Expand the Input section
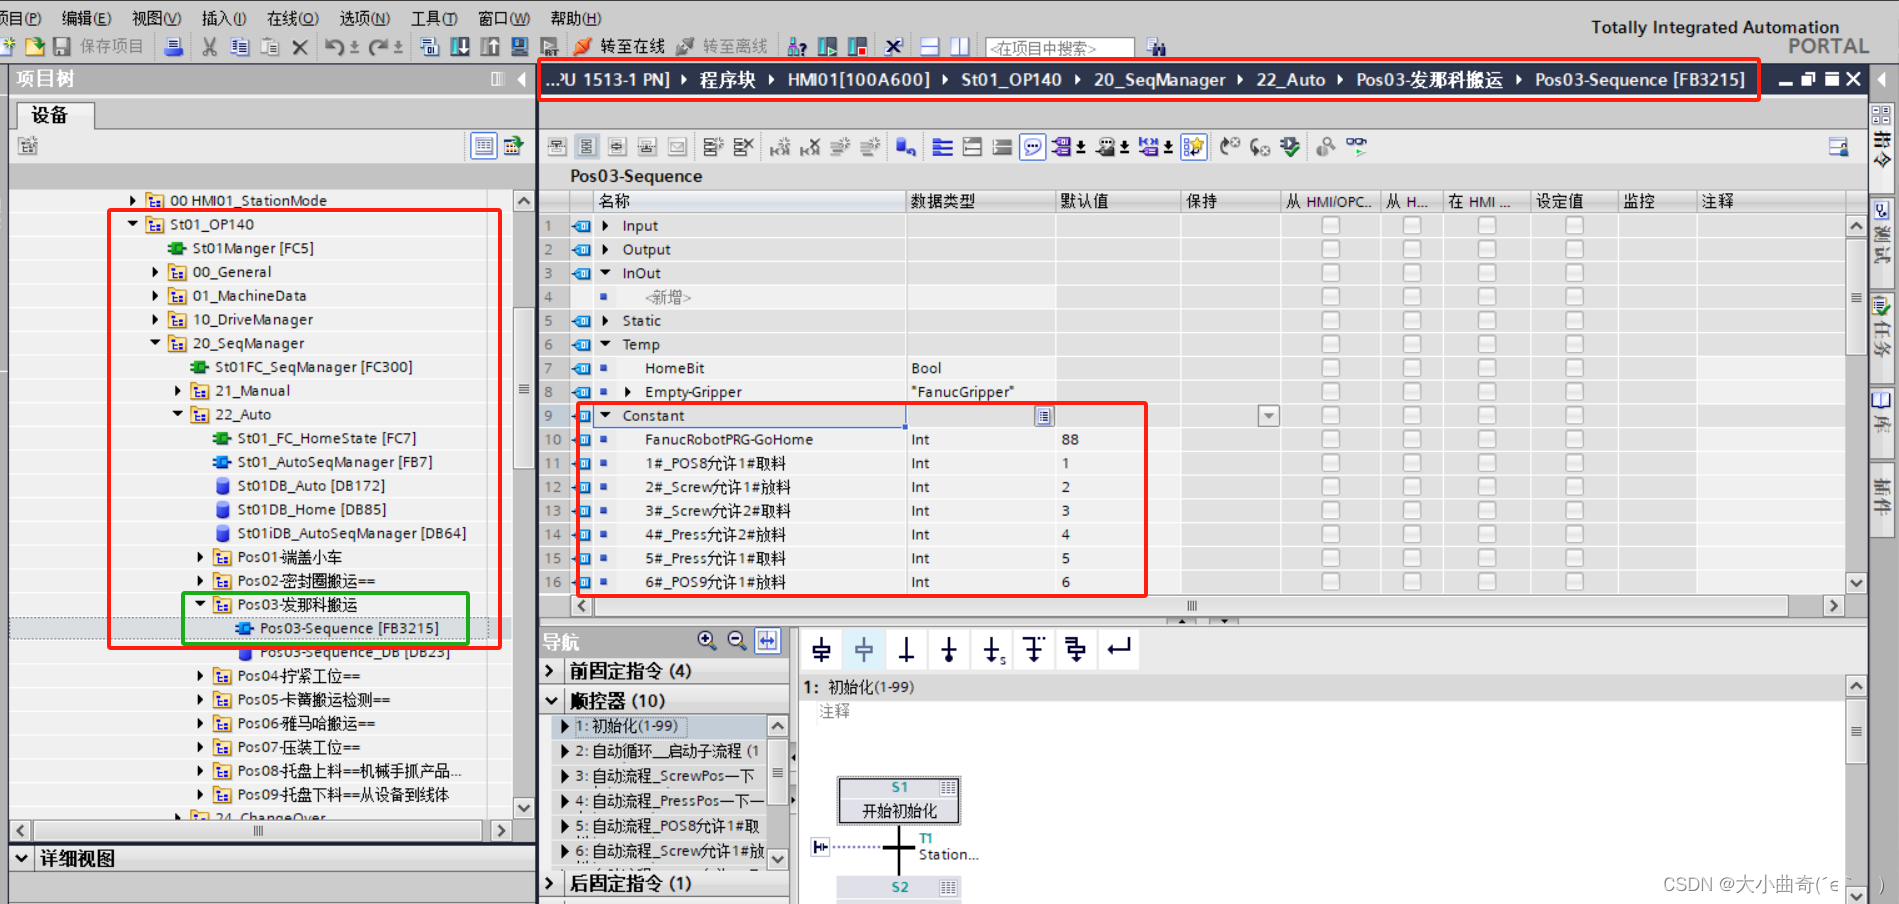The image size is (1899, 904). pos(606,225)
